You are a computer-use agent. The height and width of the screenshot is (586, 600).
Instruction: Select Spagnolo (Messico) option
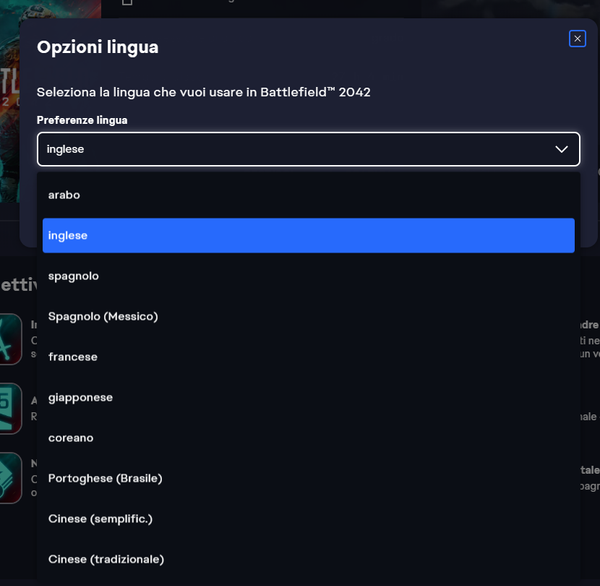(103, 317)
